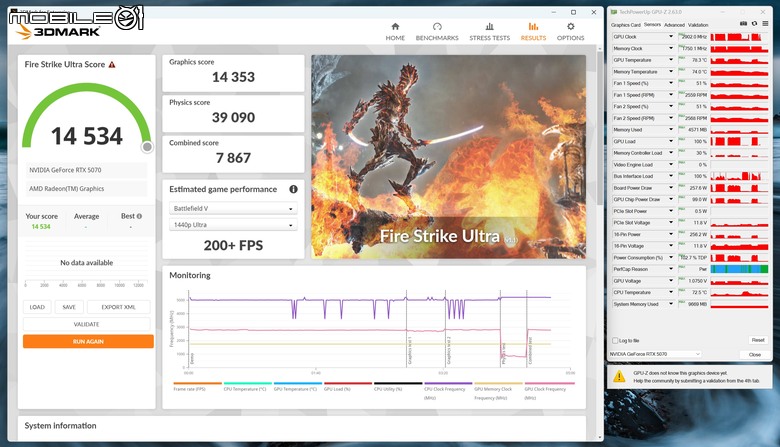Viewport: 780px width, 447px height.
Task: Click the info icon next to Best
Action: 139,216
